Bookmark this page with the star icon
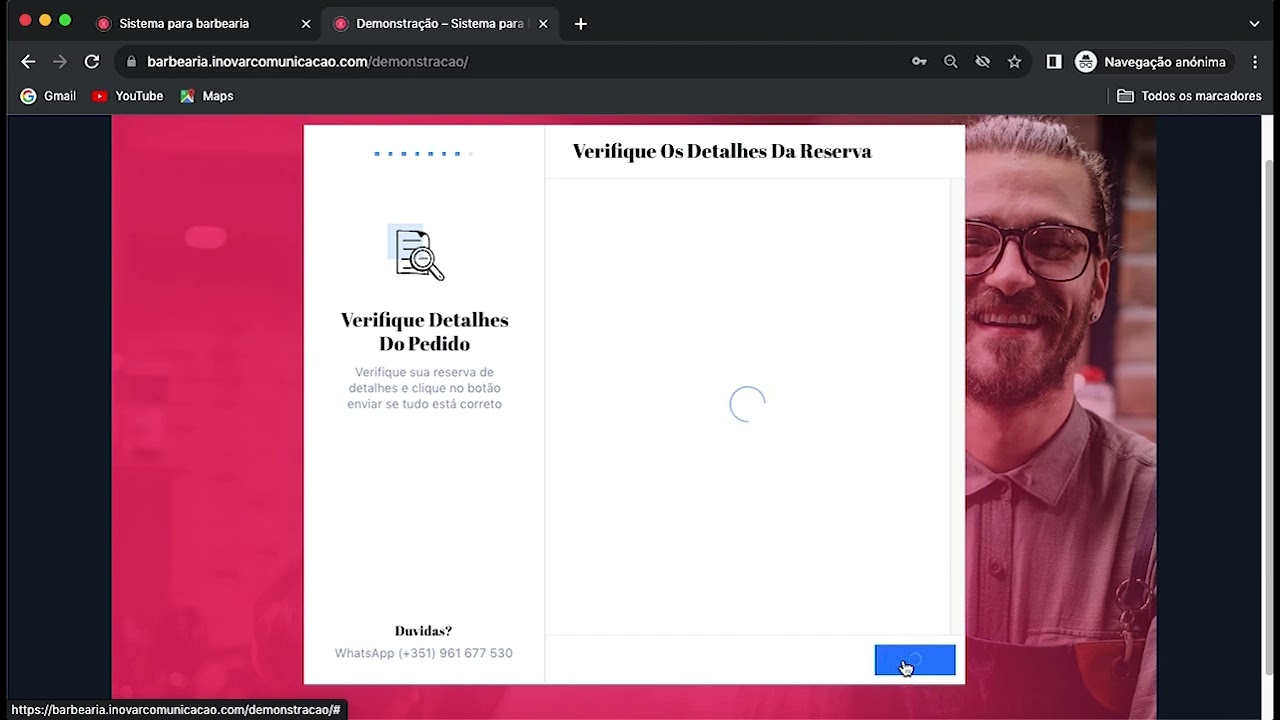Viewport: 1280px width, 720px height. [1015, 62]
